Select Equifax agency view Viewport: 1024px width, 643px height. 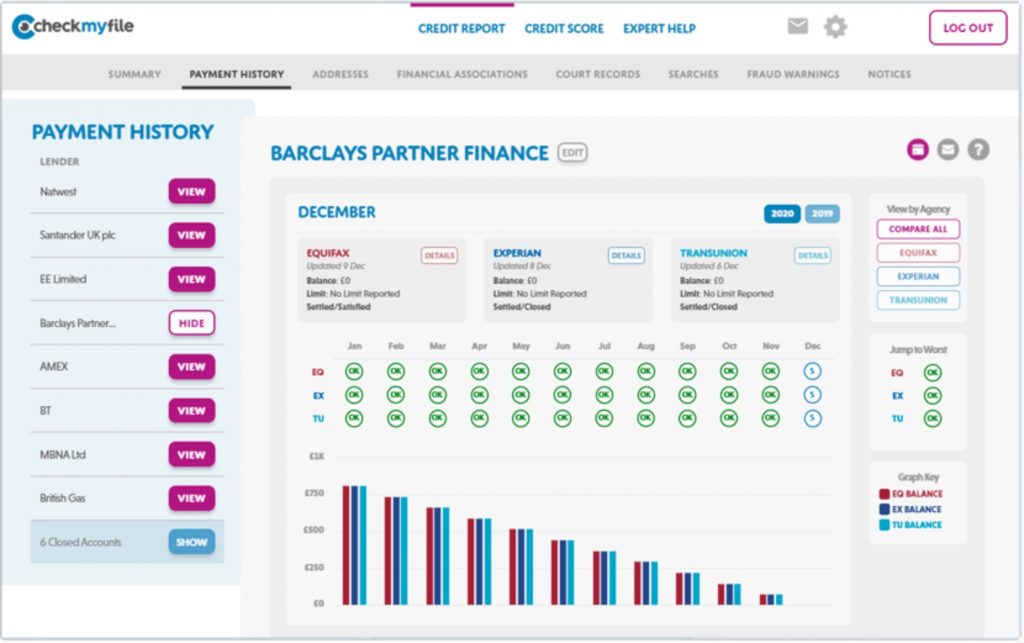[918, 253]
